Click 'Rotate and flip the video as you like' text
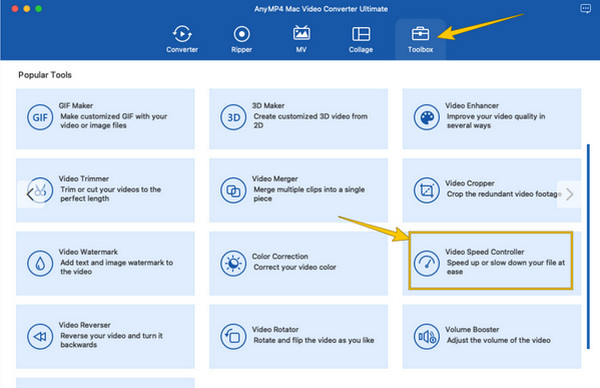Viewport: 600px width, 388px height. tap(314, 340)
